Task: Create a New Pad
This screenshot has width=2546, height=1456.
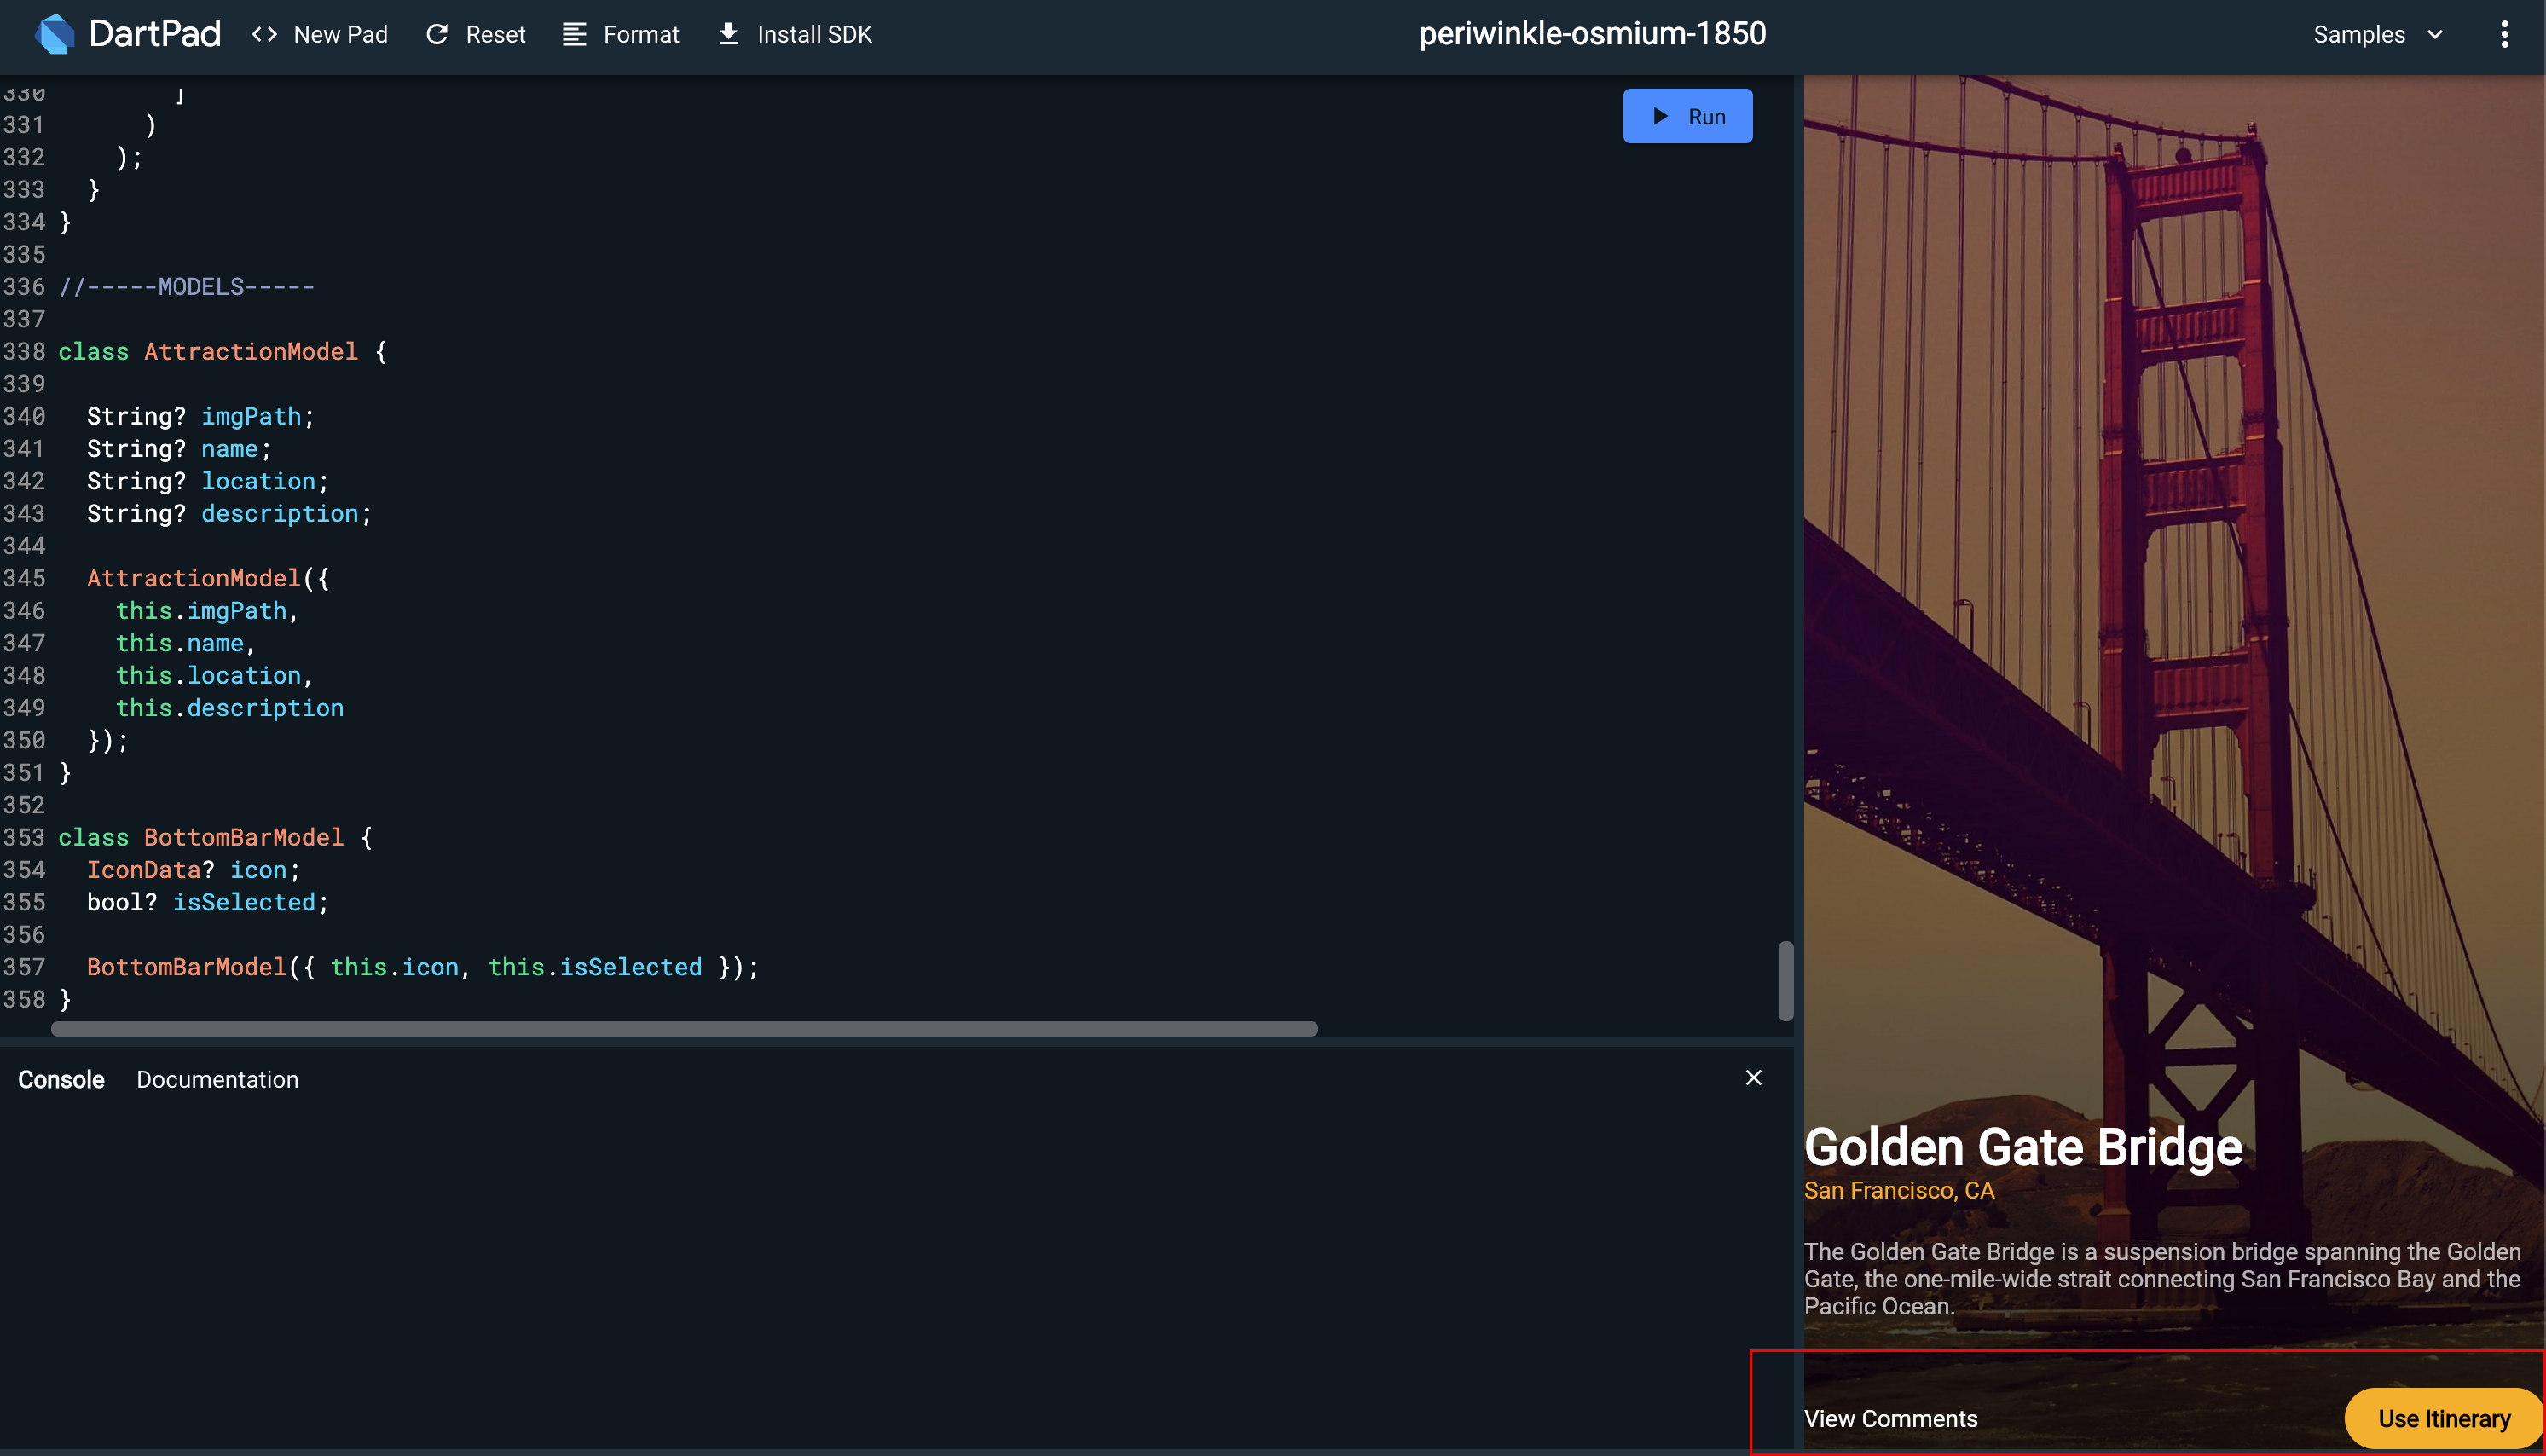Action: (319, 34)
